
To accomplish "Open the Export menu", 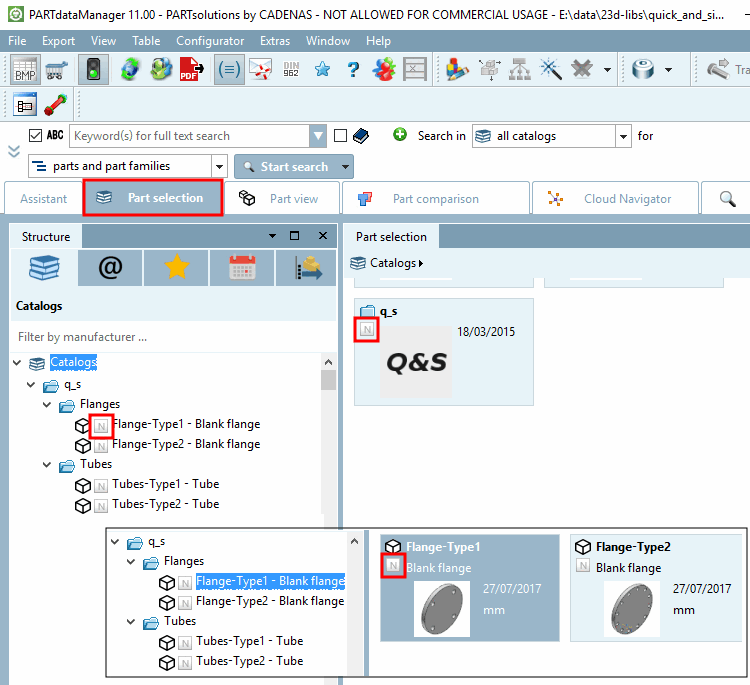I will coord(58,41).
